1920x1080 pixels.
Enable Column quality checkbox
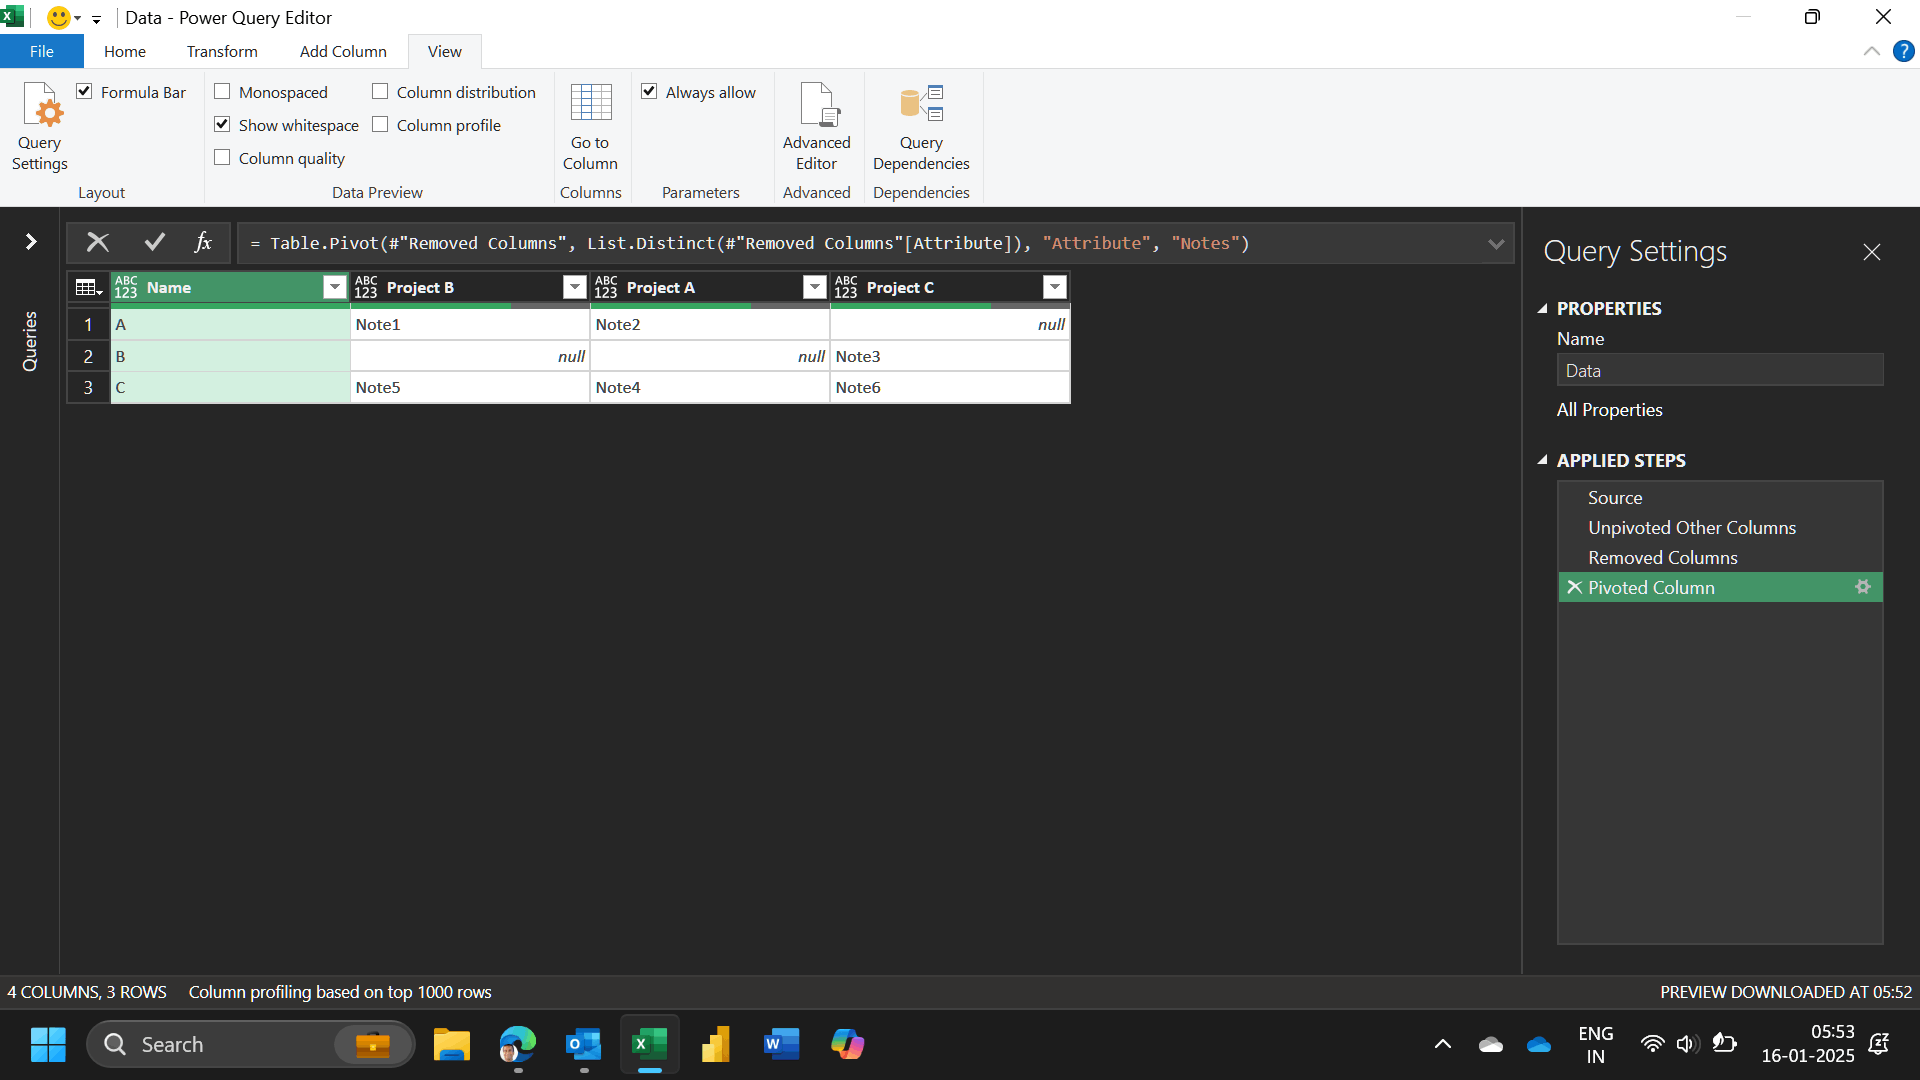tap(223, 158)
